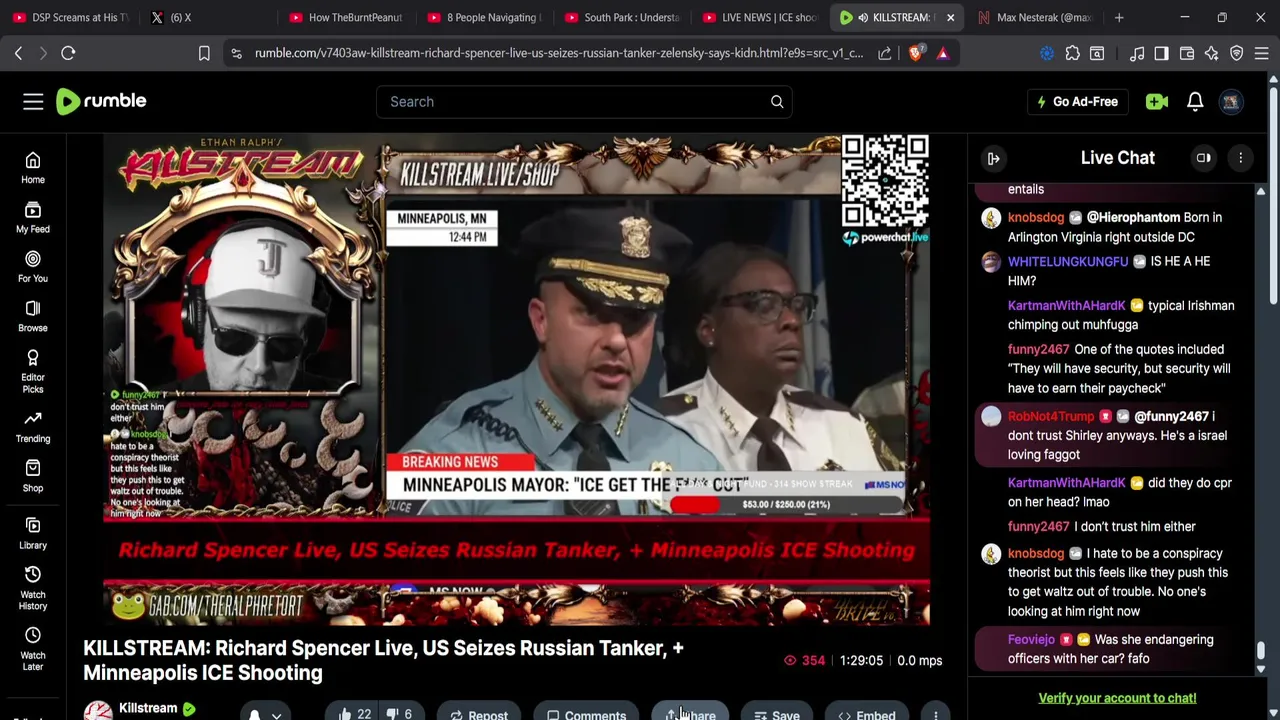The image size is (1280, 720).
Task: Switch to the (6) X tab
Action: tap(207, 17)
